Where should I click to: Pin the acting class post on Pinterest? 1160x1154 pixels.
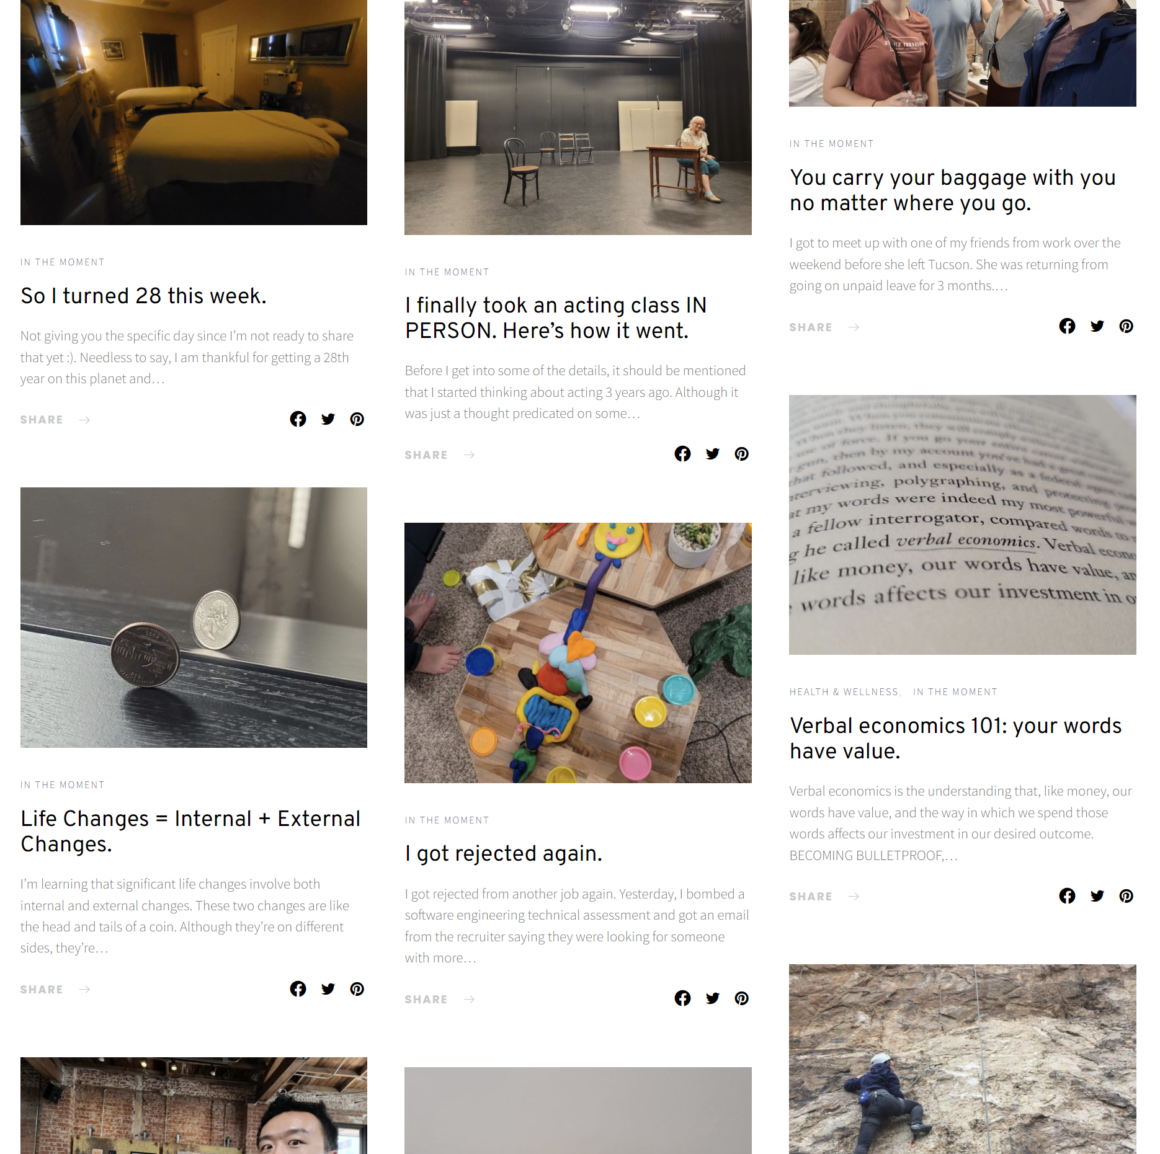pyautogui.click(x=741, y=454)
